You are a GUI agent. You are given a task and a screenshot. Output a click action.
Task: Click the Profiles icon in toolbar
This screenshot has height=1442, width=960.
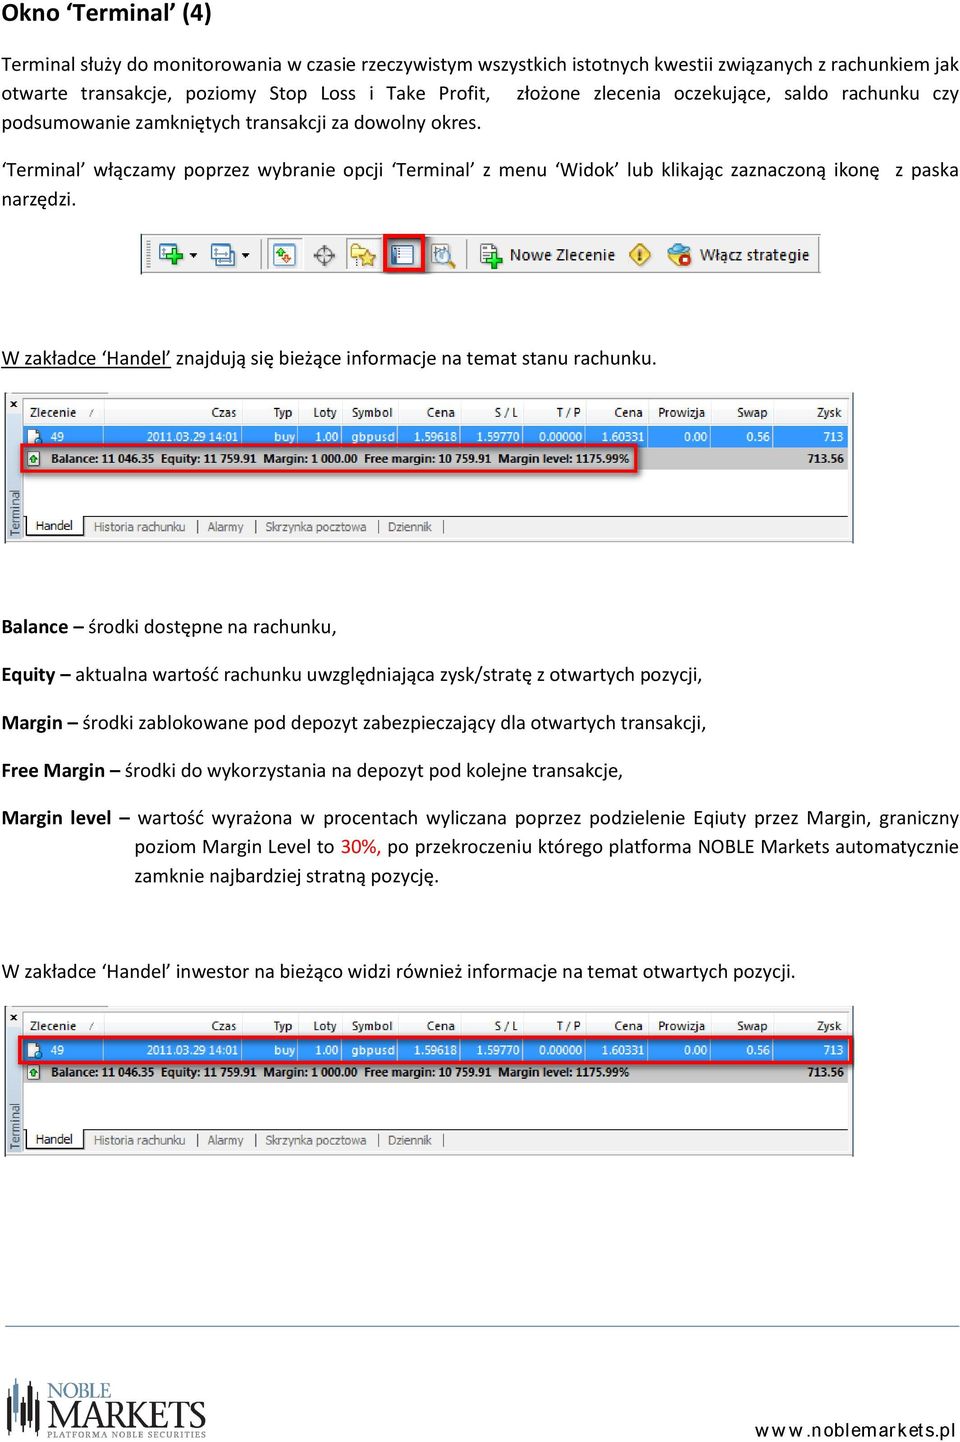coord(222,255)
